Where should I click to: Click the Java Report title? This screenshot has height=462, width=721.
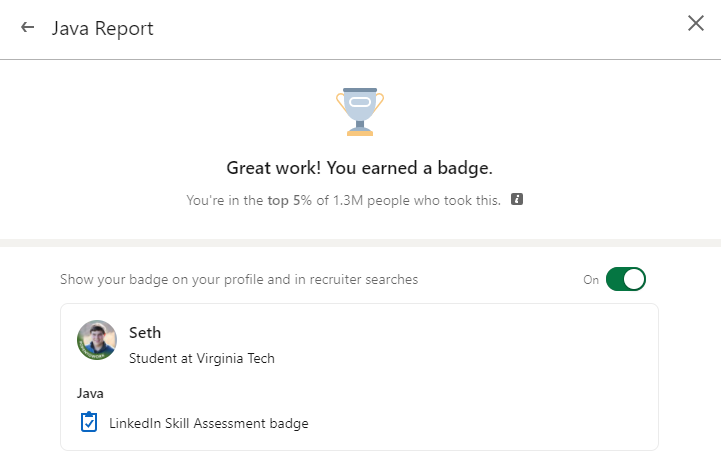click(x=102, y=28)
